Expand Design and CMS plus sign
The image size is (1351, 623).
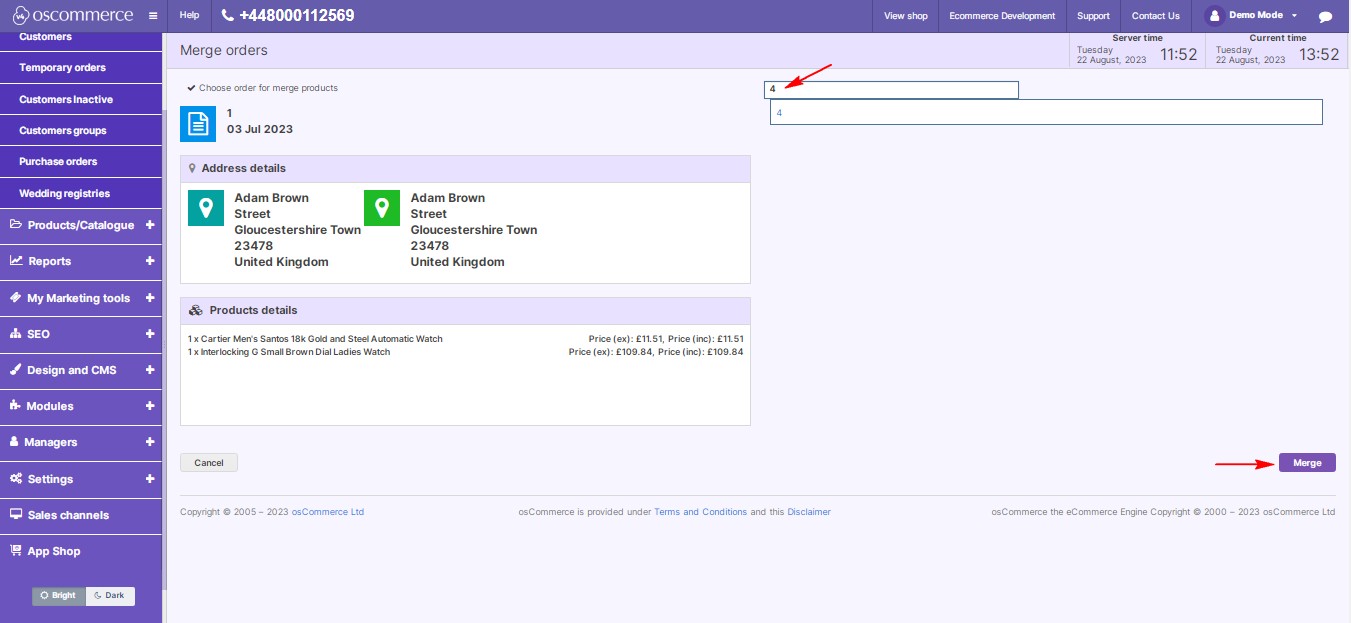point(150,370)
